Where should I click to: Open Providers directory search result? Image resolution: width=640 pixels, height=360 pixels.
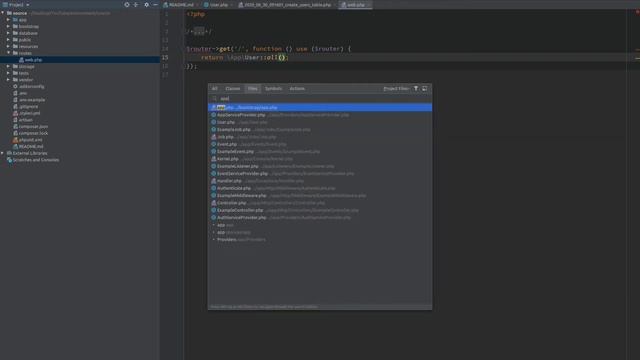(320, 240)
